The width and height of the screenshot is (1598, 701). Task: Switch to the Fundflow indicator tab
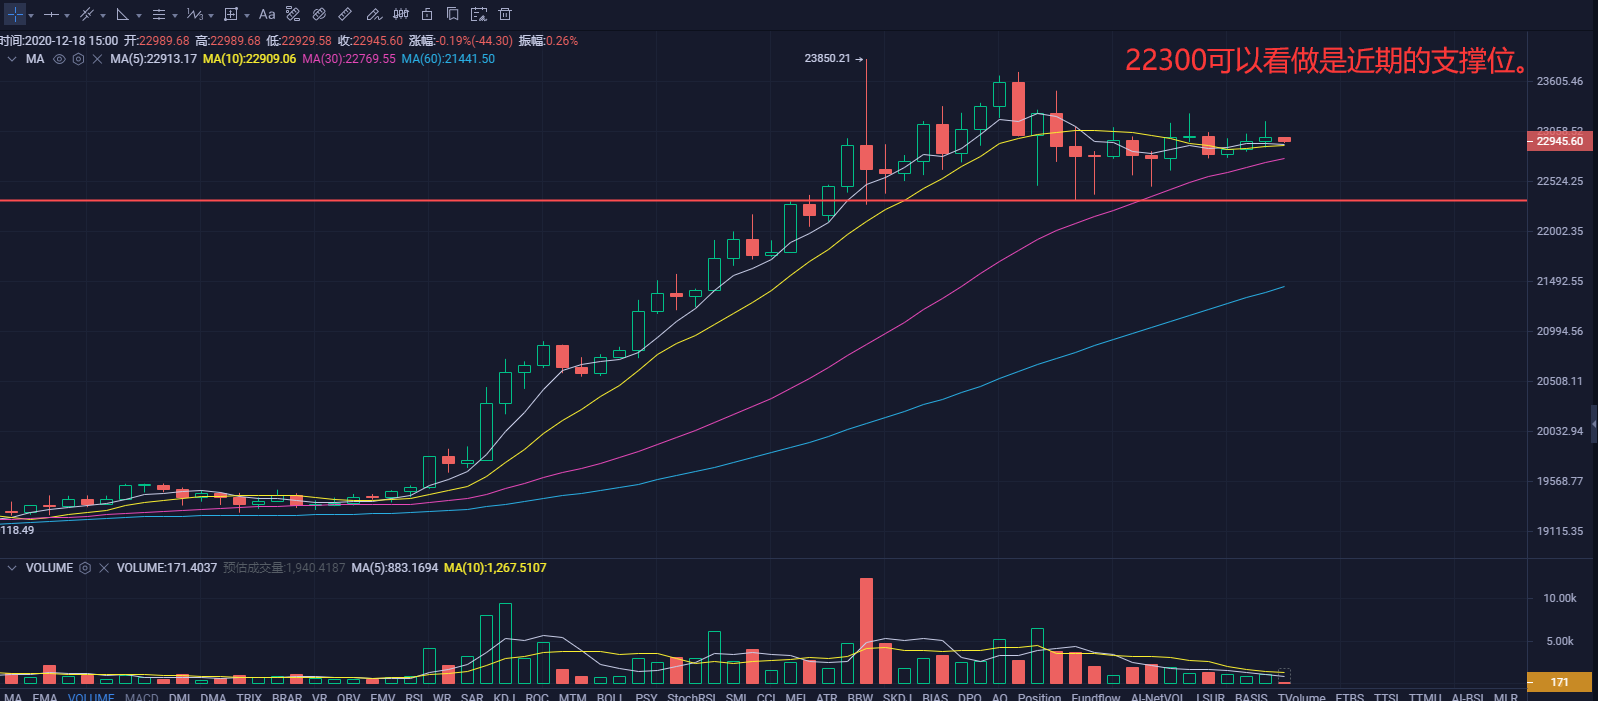(x=1095, y=696)
